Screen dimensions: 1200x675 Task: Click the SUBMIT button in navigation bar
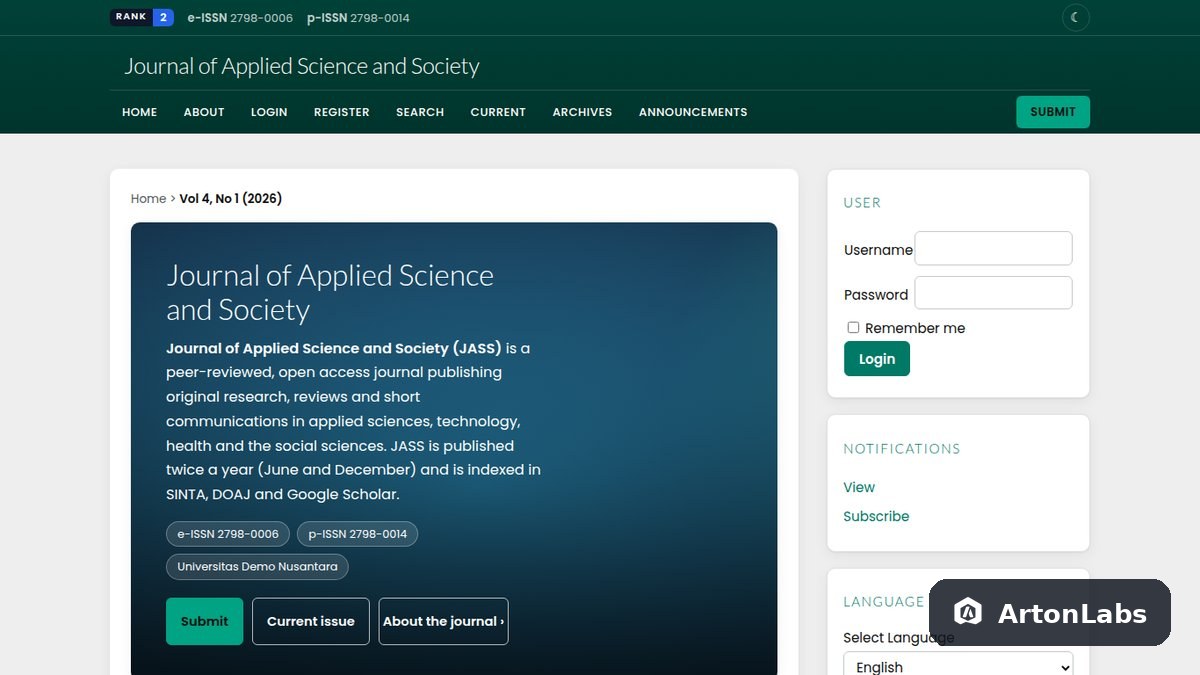coord(1053,112)
